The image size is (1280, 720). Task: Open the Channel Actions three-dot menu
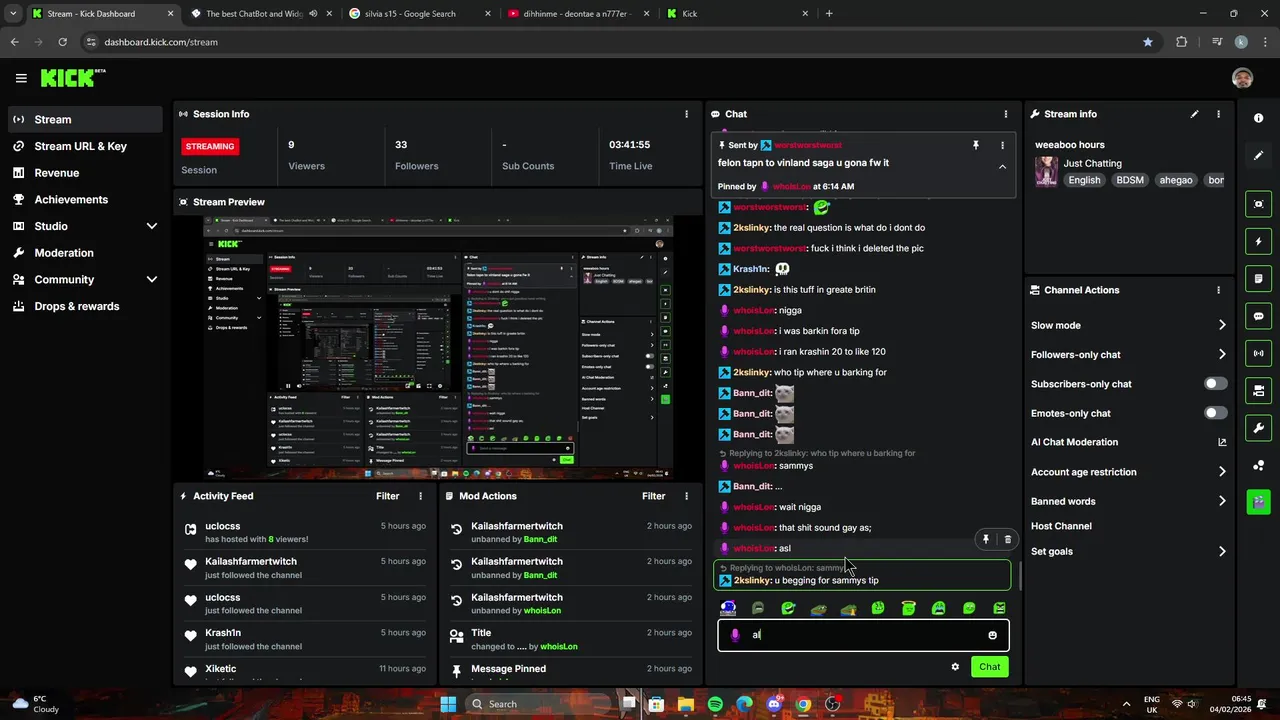pyautogui.click(x=1218, y=290)
